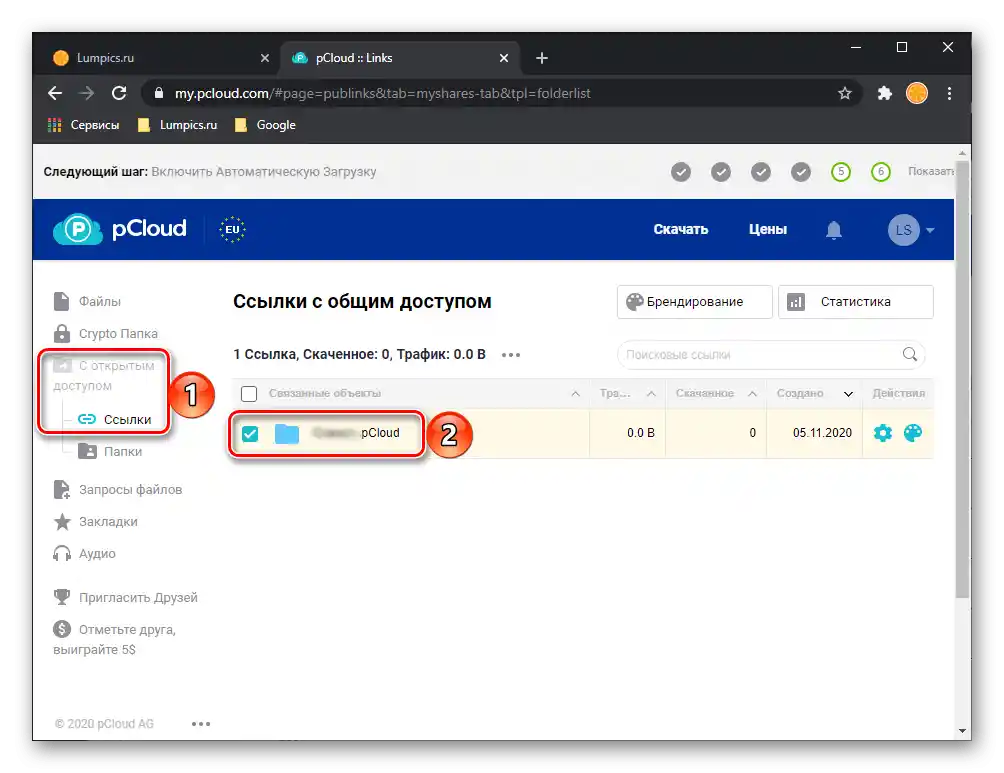Go back in browser
Screen dimensions: 1004x773
tap(55, 93)
